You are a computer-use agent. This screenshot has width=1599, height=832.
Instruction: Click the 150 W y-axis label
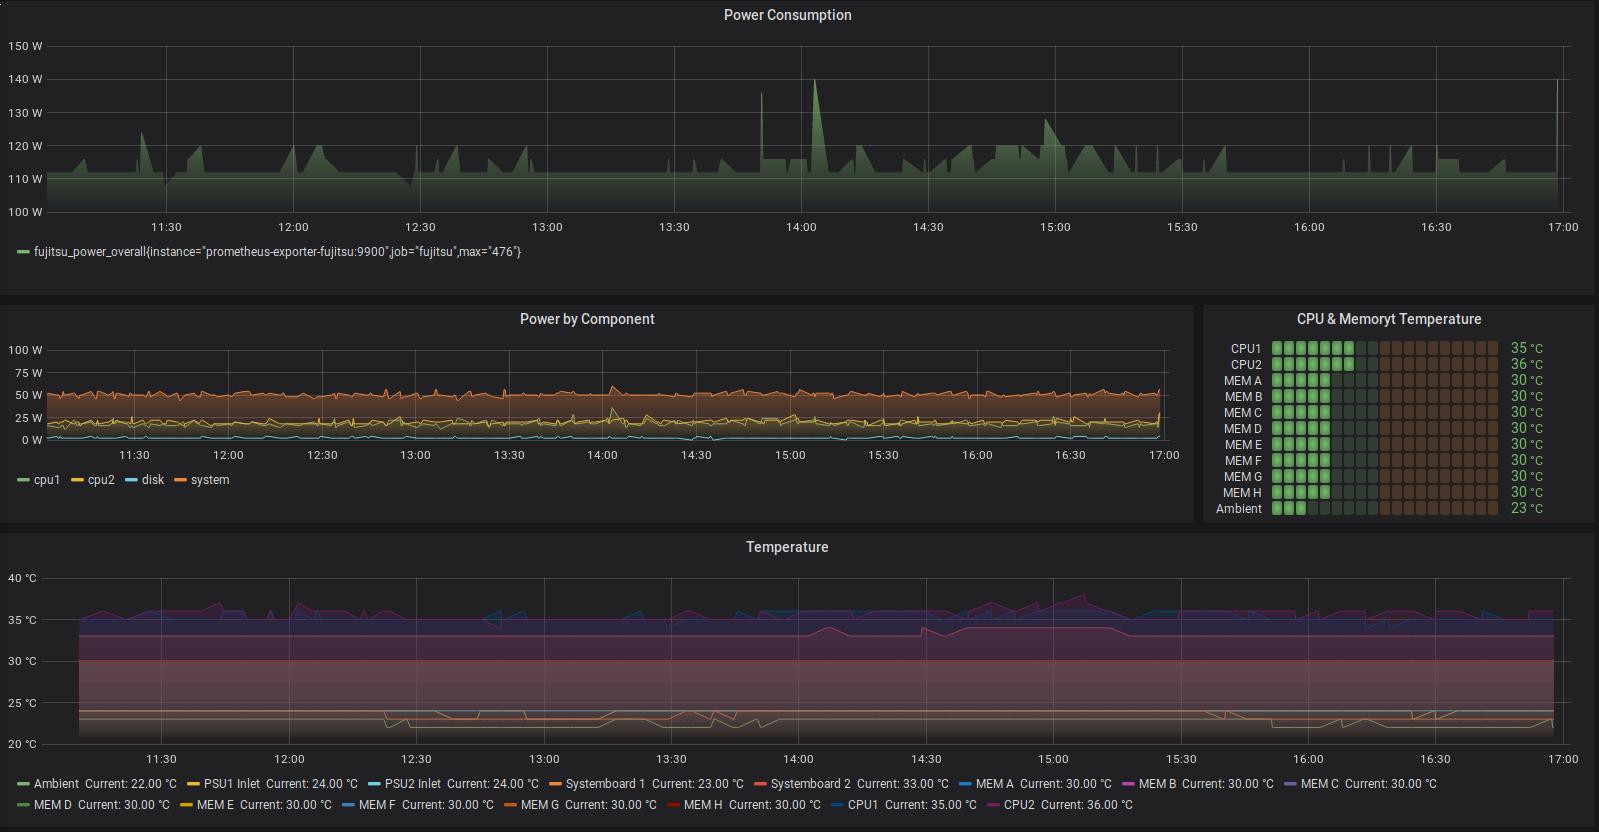[x=25, y=46]
